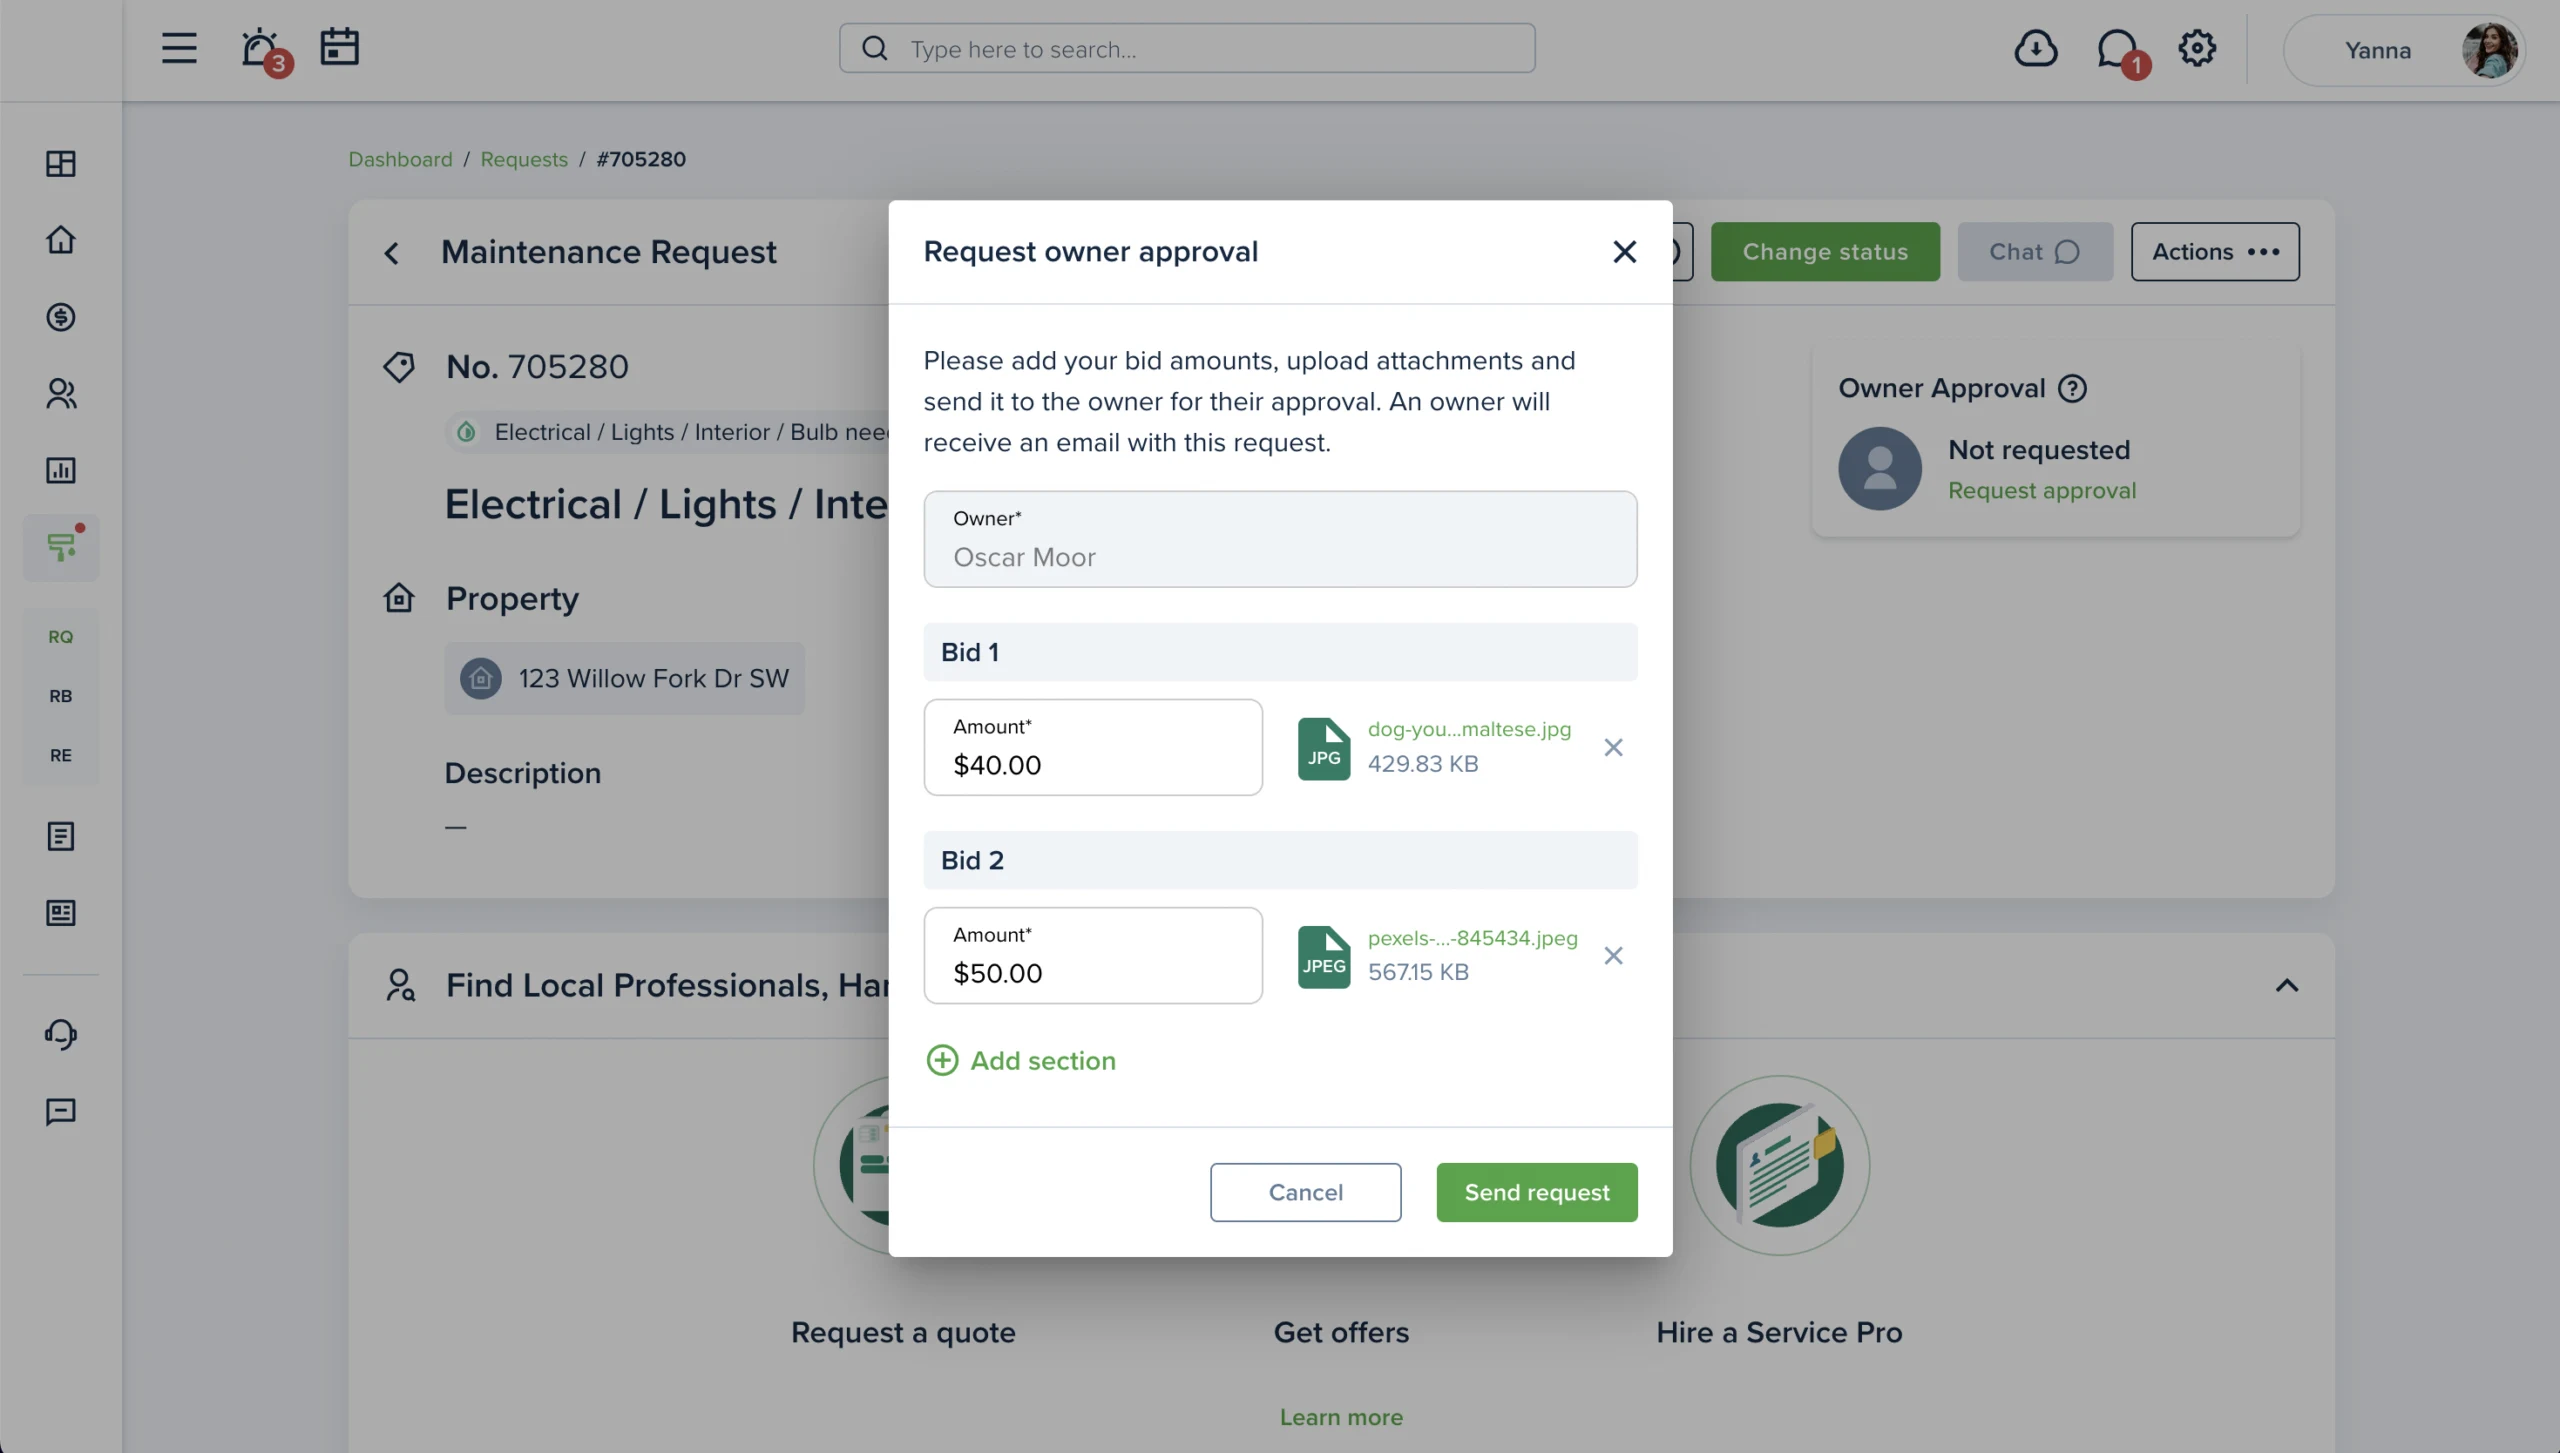Open feedback message icon in sidebar
This screenshot has width=2560, height=1453.
(x=61, y=1112)
